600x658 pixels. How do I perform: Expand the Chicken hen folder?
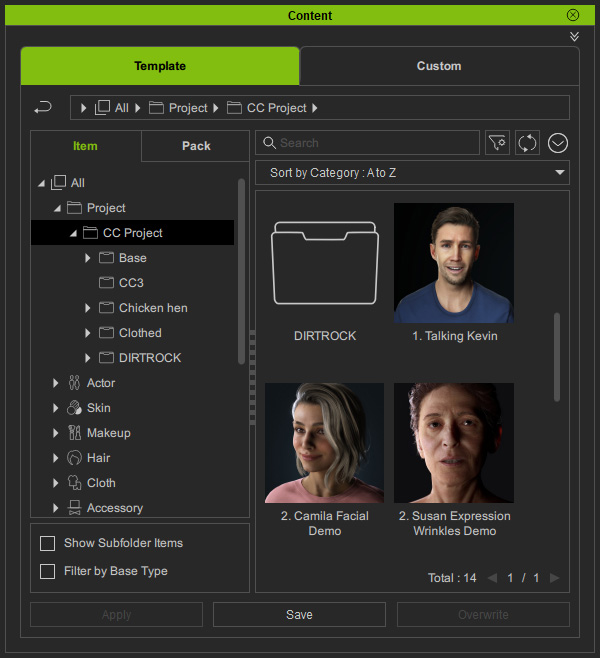pos(88,308)
